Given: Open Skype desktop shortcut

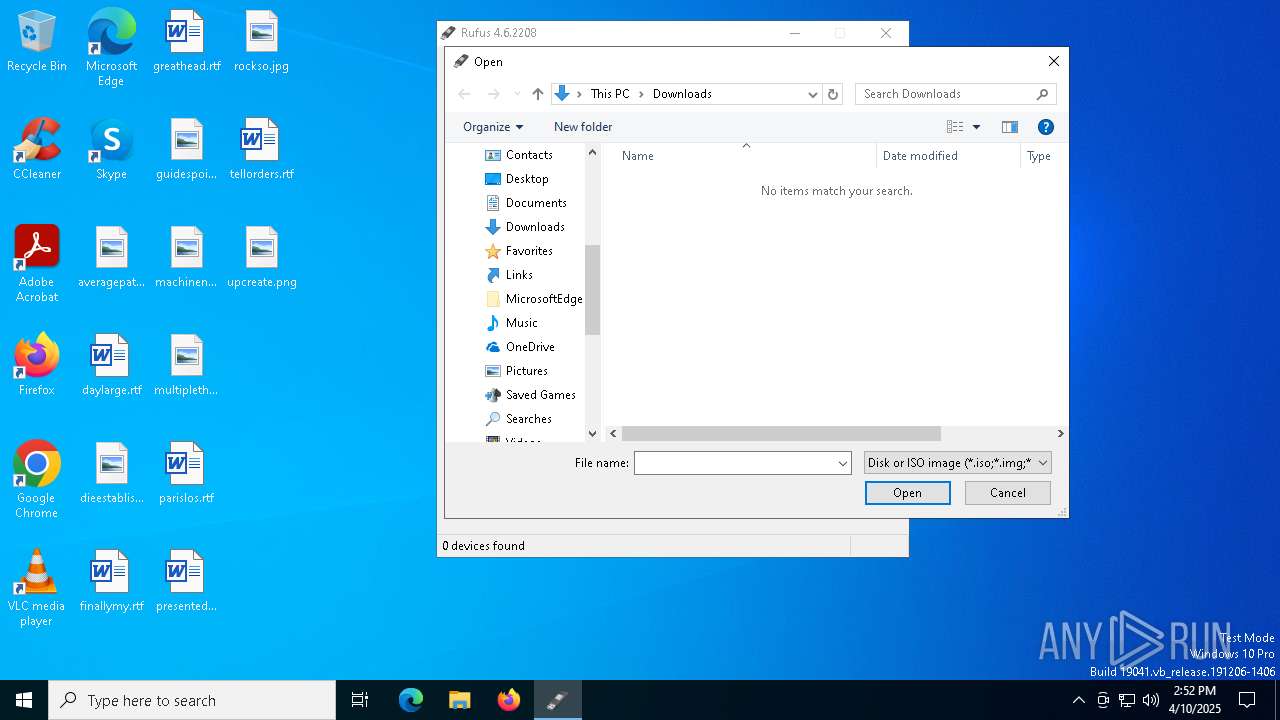Looking at the screenshot, I should pyautogui.click(x=111, y=150).
